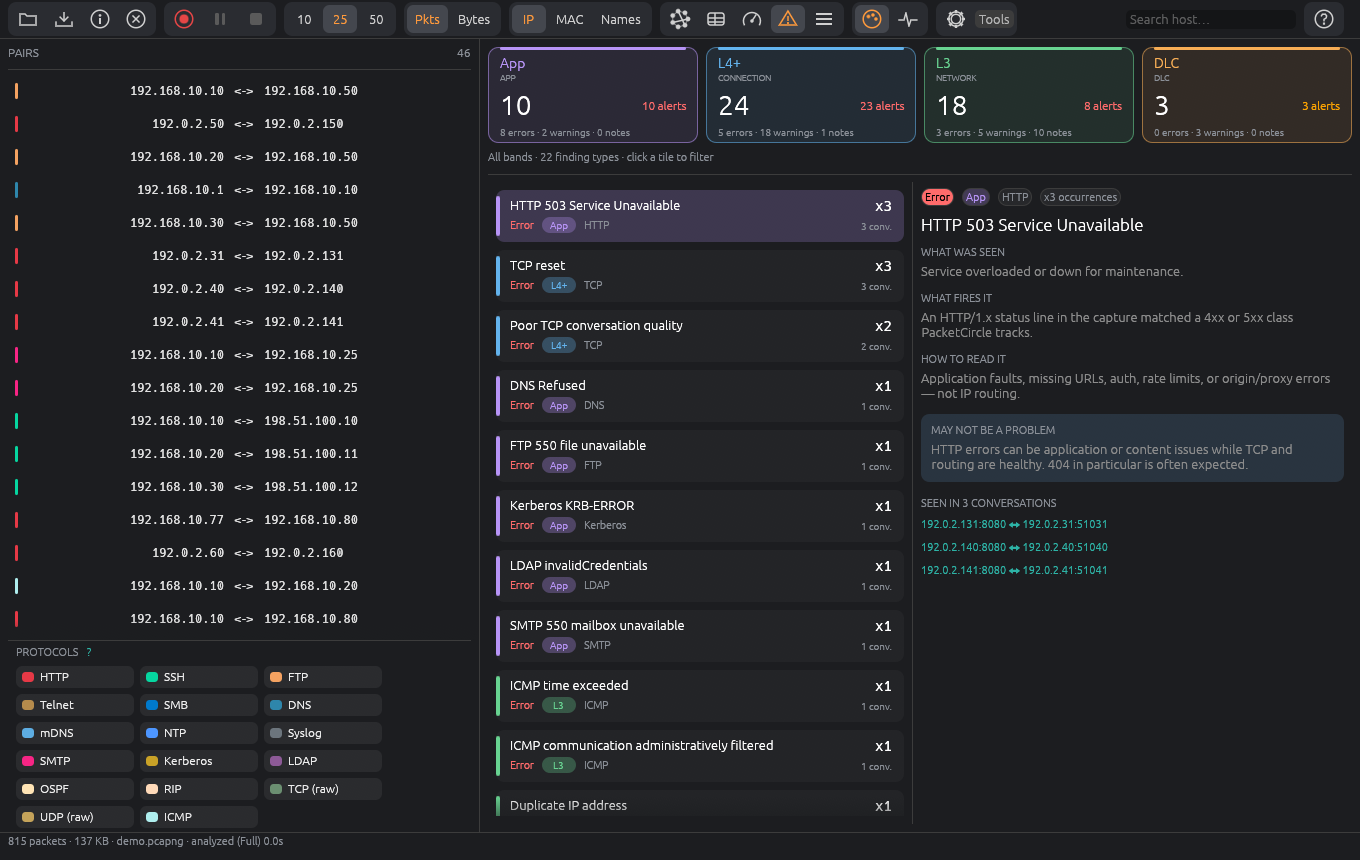This screenshot has height=860, width=1360.
Task: Open the Tools menu
Action: tap(994, 19)
